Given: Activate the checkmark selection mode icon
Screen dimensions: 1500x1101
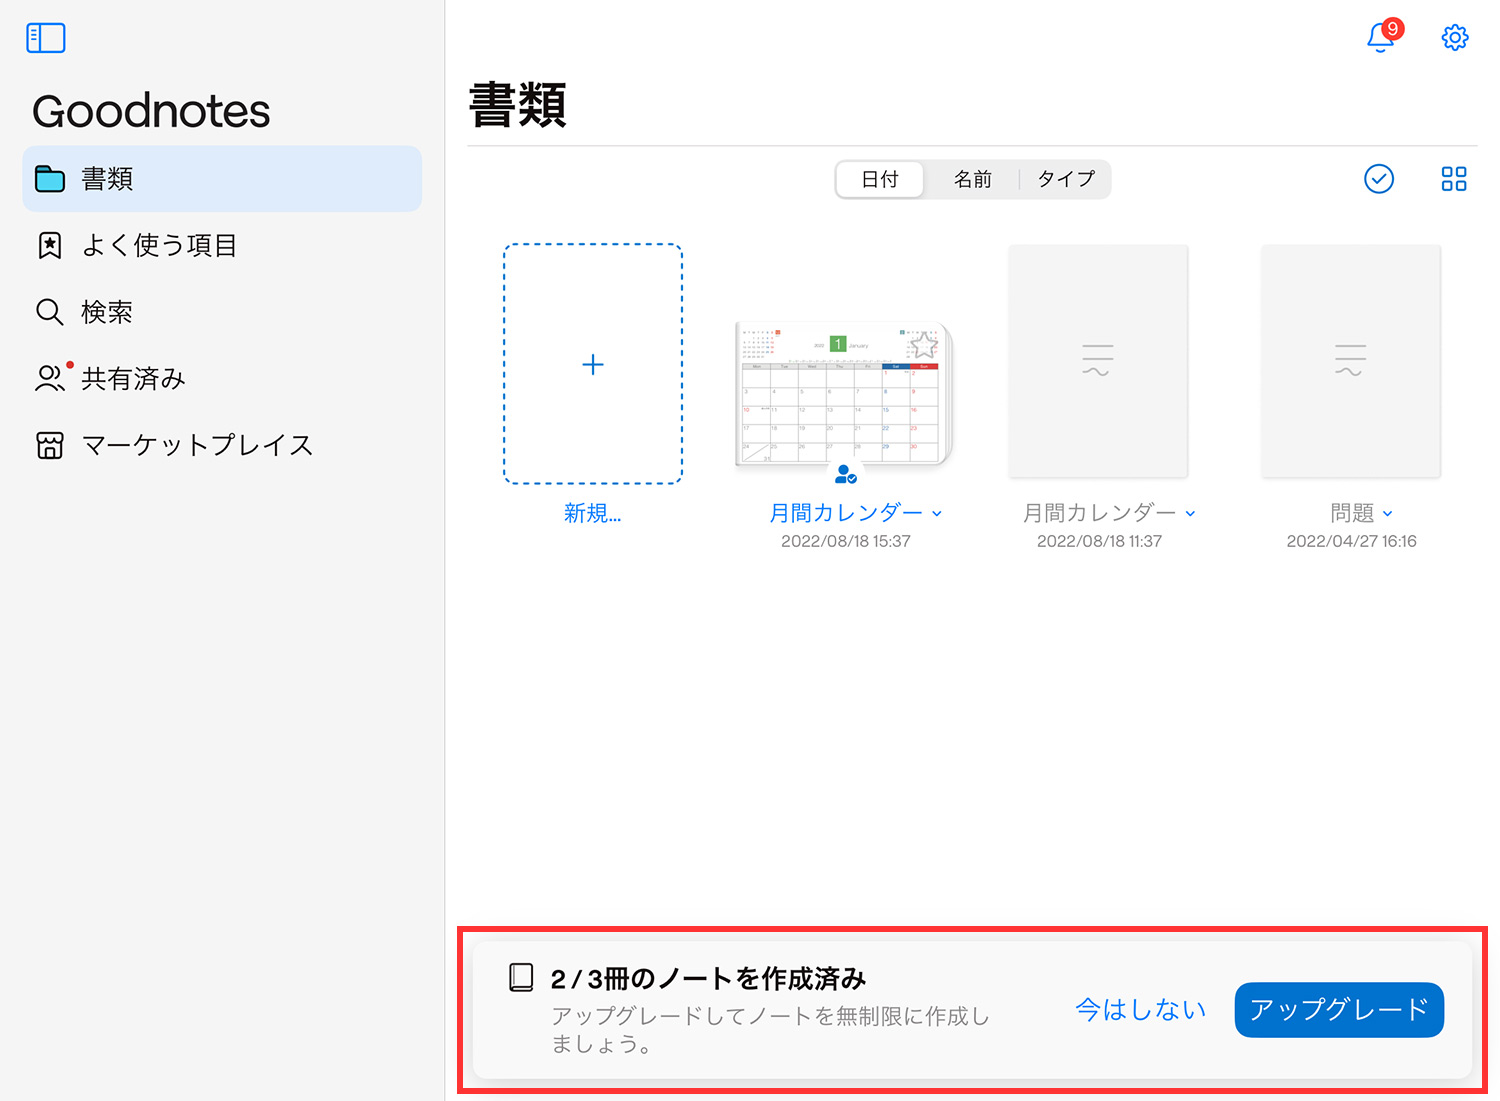Looking at the screenshot, I should coord(1379,179).
